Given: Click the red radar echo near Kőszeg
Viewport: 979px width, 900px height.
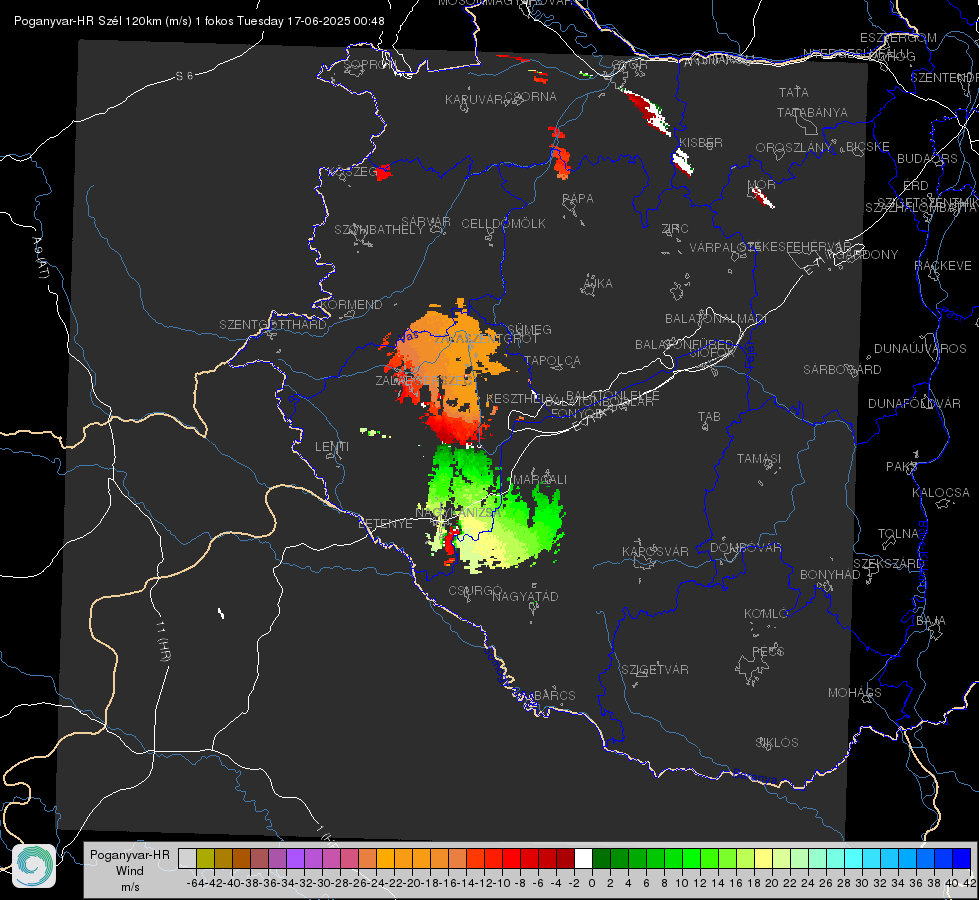Looking at the screenshot, I should 383,172.
